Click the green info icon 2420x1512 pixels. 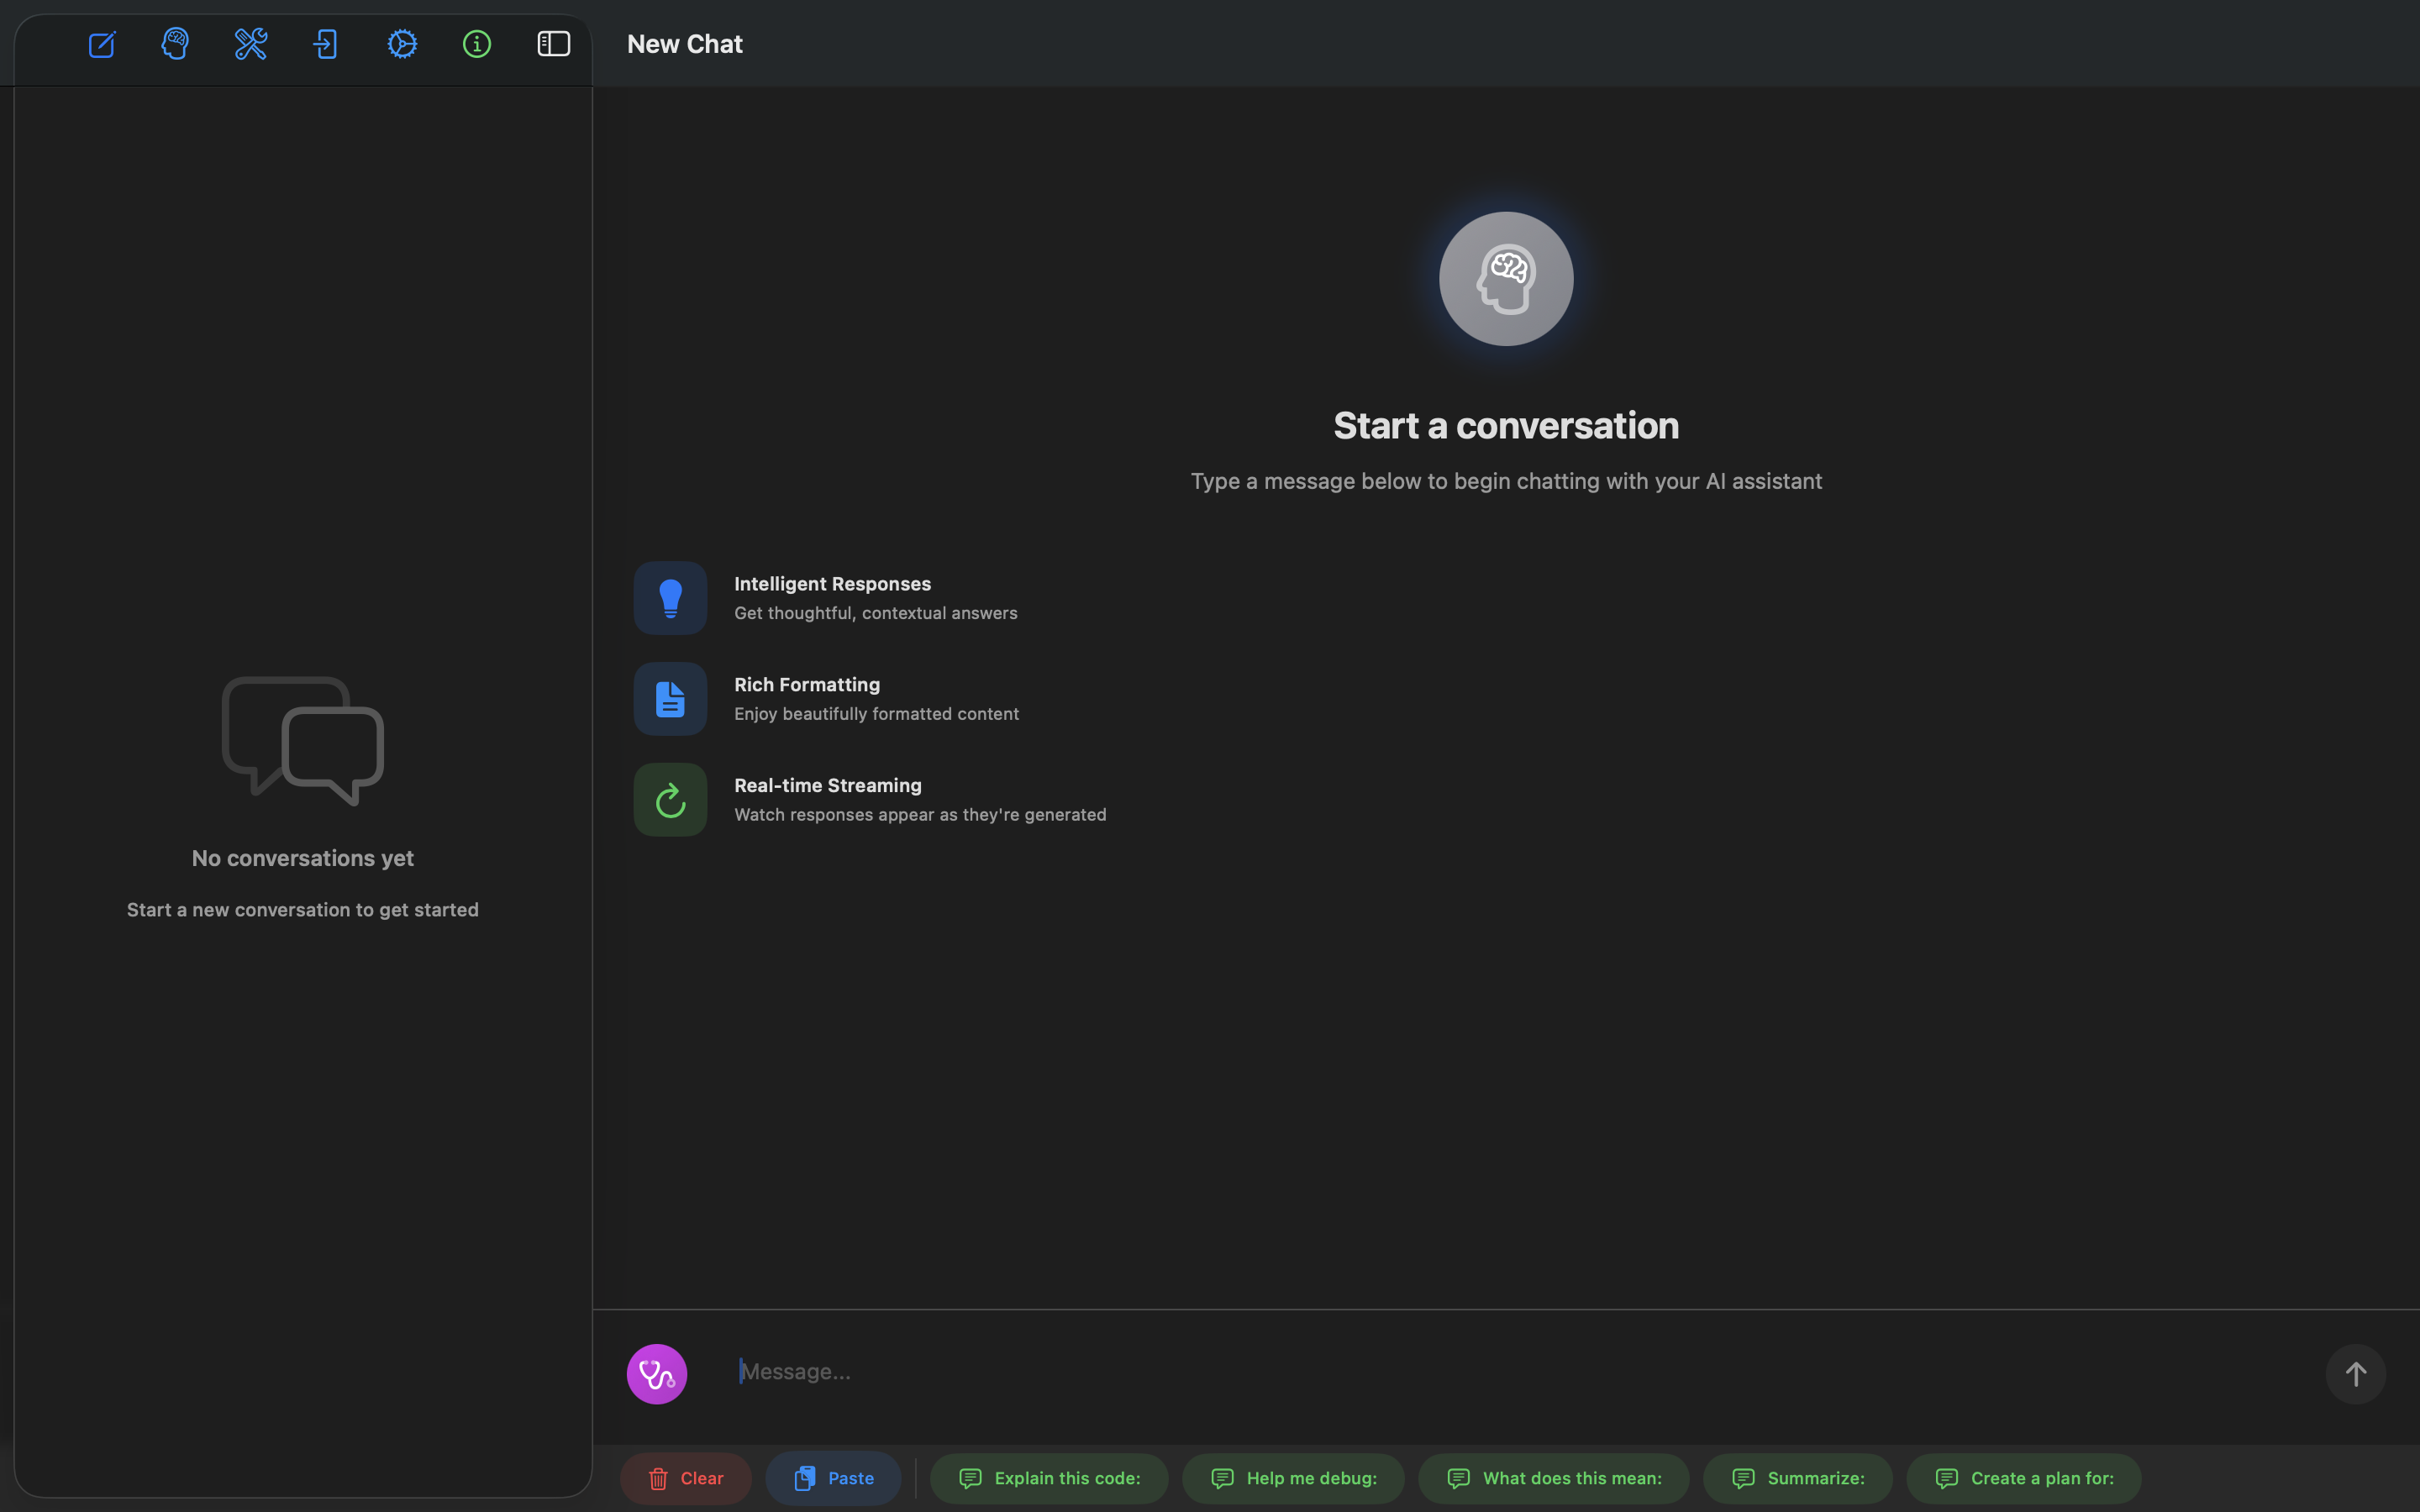(477, 44)
